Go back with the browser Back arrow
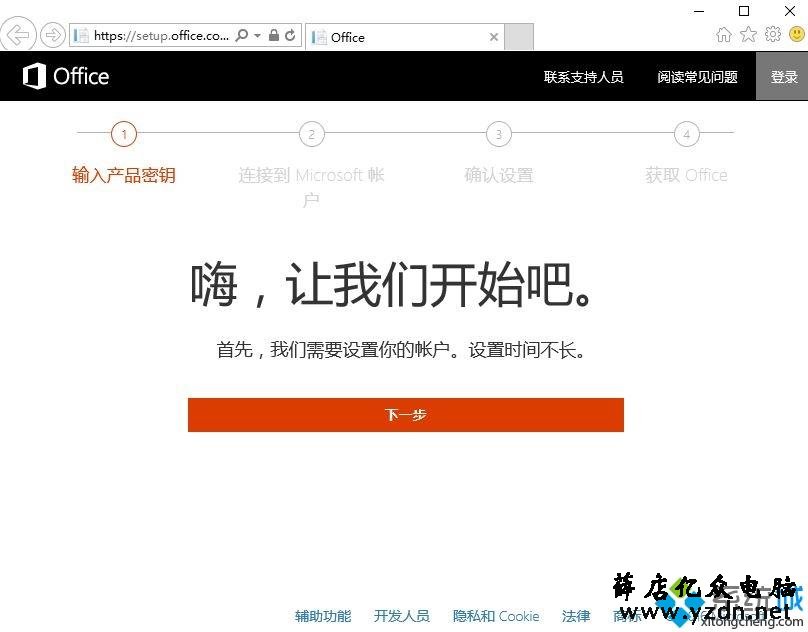The height and width of the screenshot is (632, 808). [18, 34]
